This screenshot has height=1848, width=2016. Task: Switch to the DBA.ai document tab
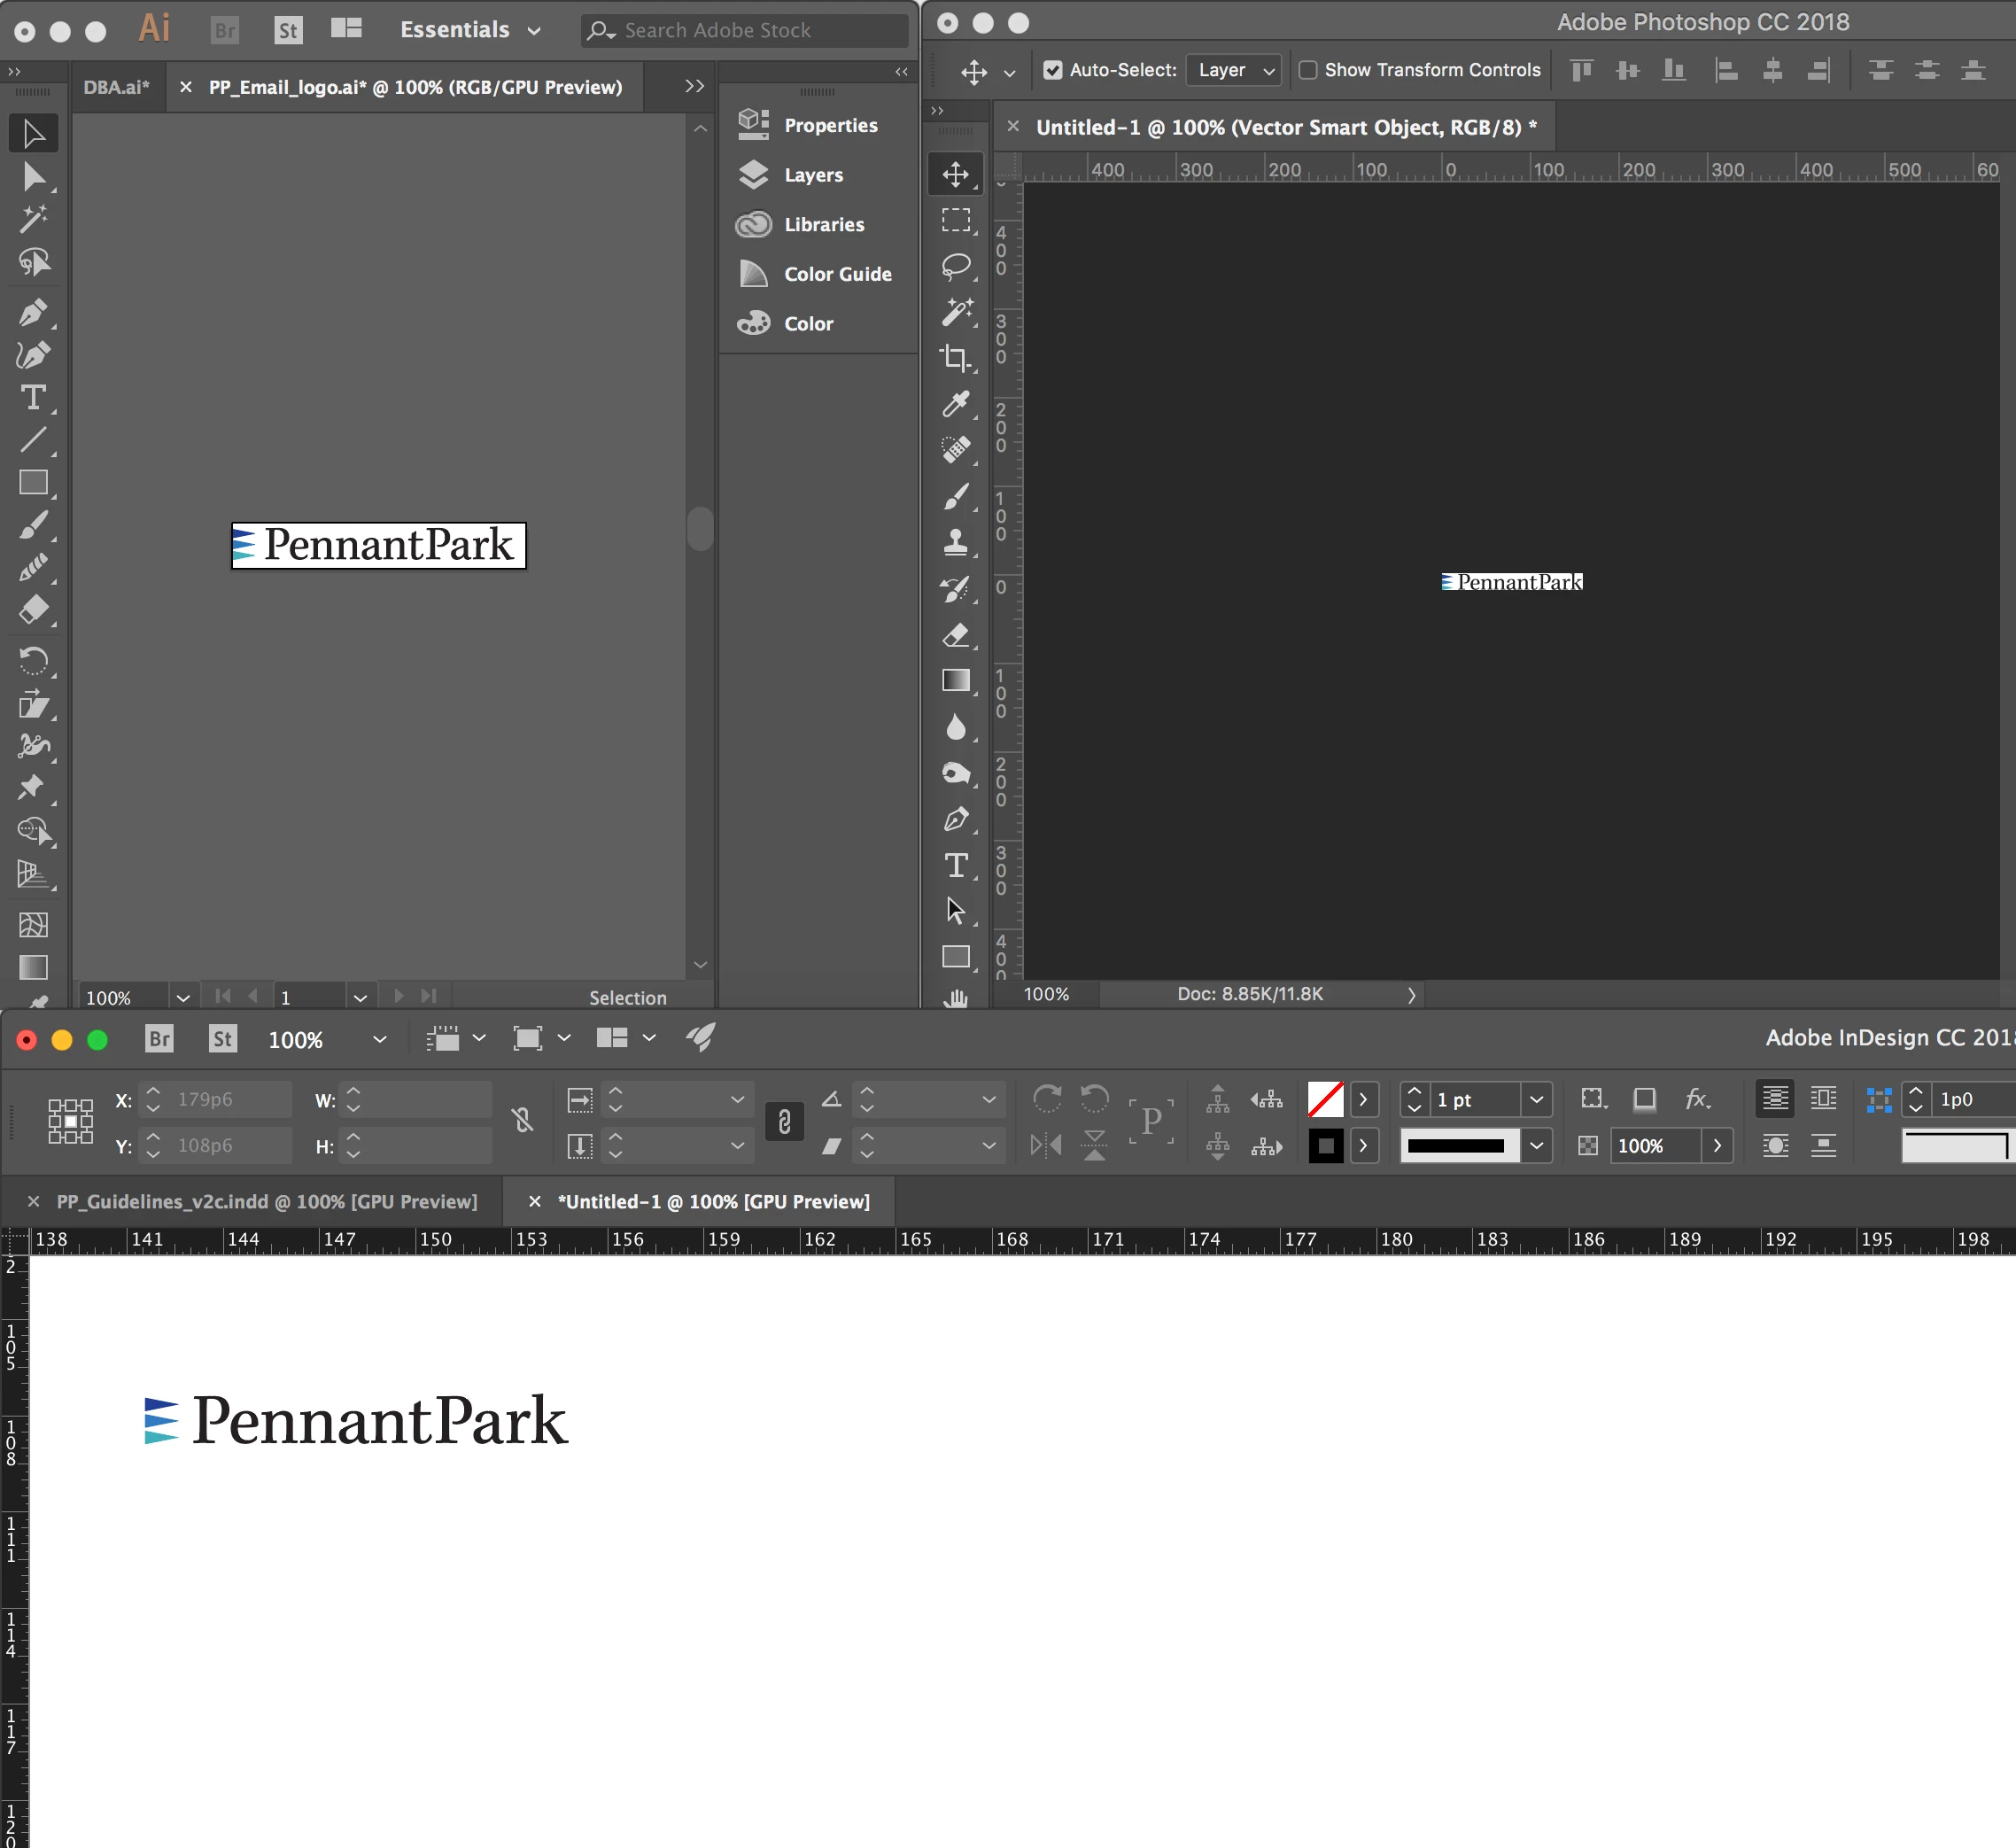point(117,87)
